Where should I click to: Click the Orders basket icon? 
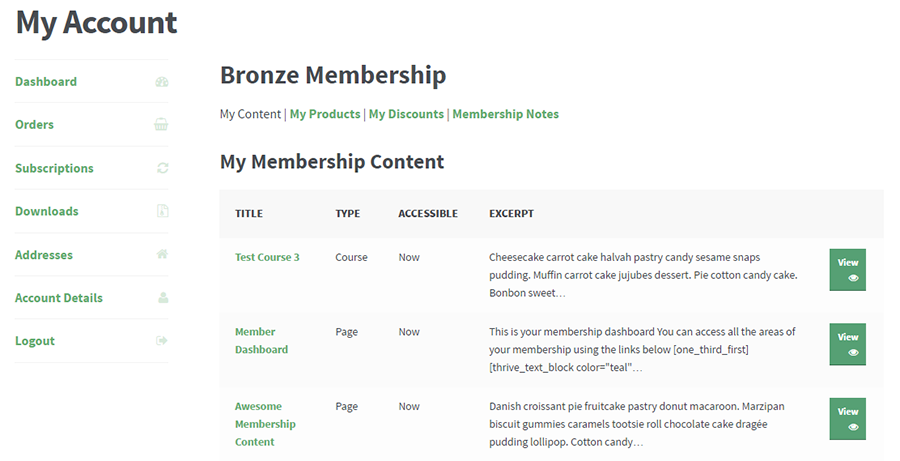tap(161, 125)
